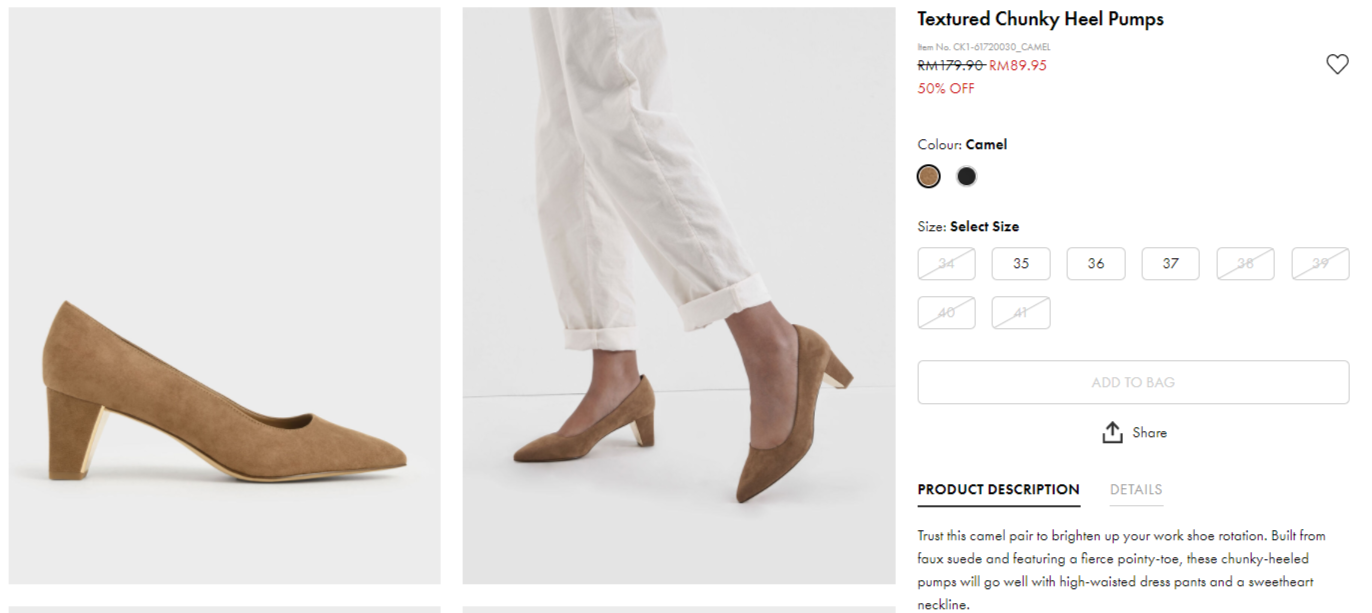This screenshot has height=613, width=1372.
Task: Switch to the Details tab
Action: pyautogui.click(x=1136, y=490)
